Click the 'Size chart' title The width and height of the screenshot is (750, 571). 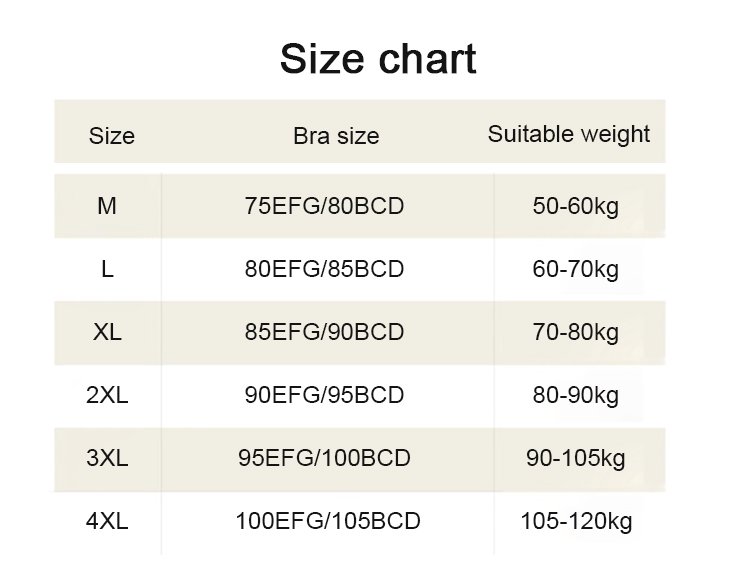[x=377, y=59]
